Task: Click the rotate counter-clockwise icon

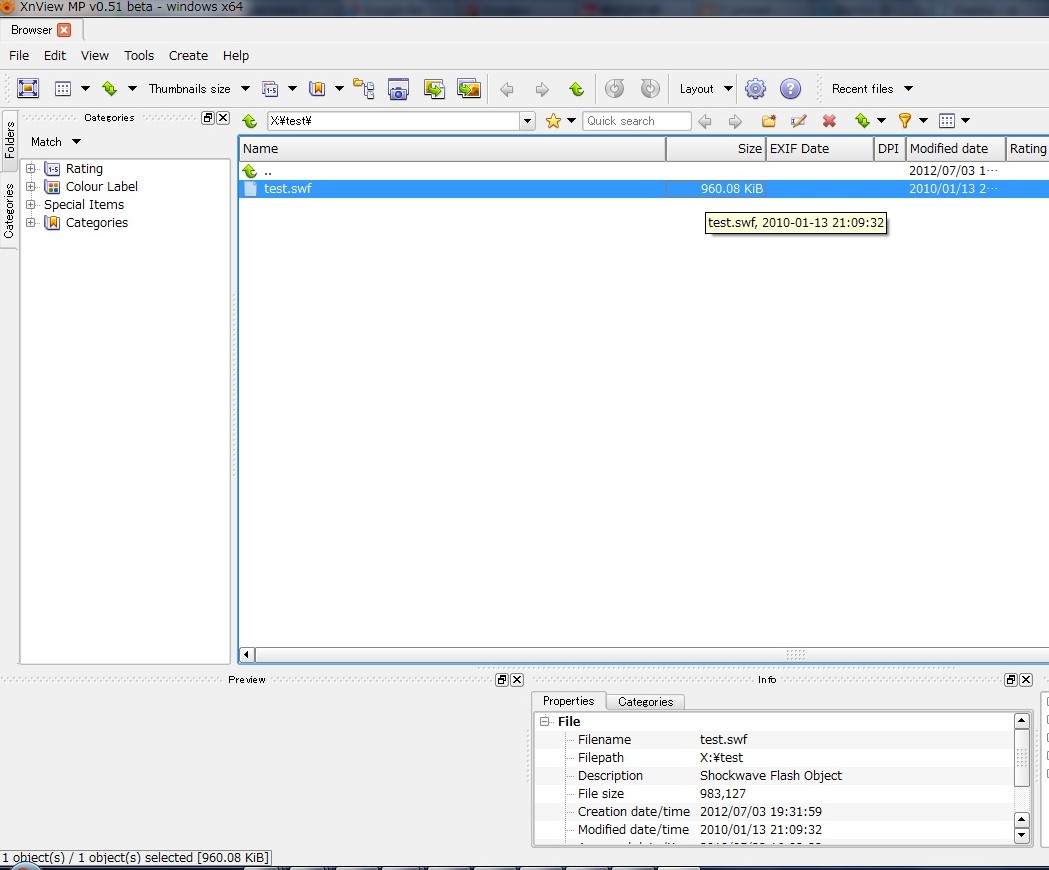Action: pyautogui.click(x=615, y=88)
